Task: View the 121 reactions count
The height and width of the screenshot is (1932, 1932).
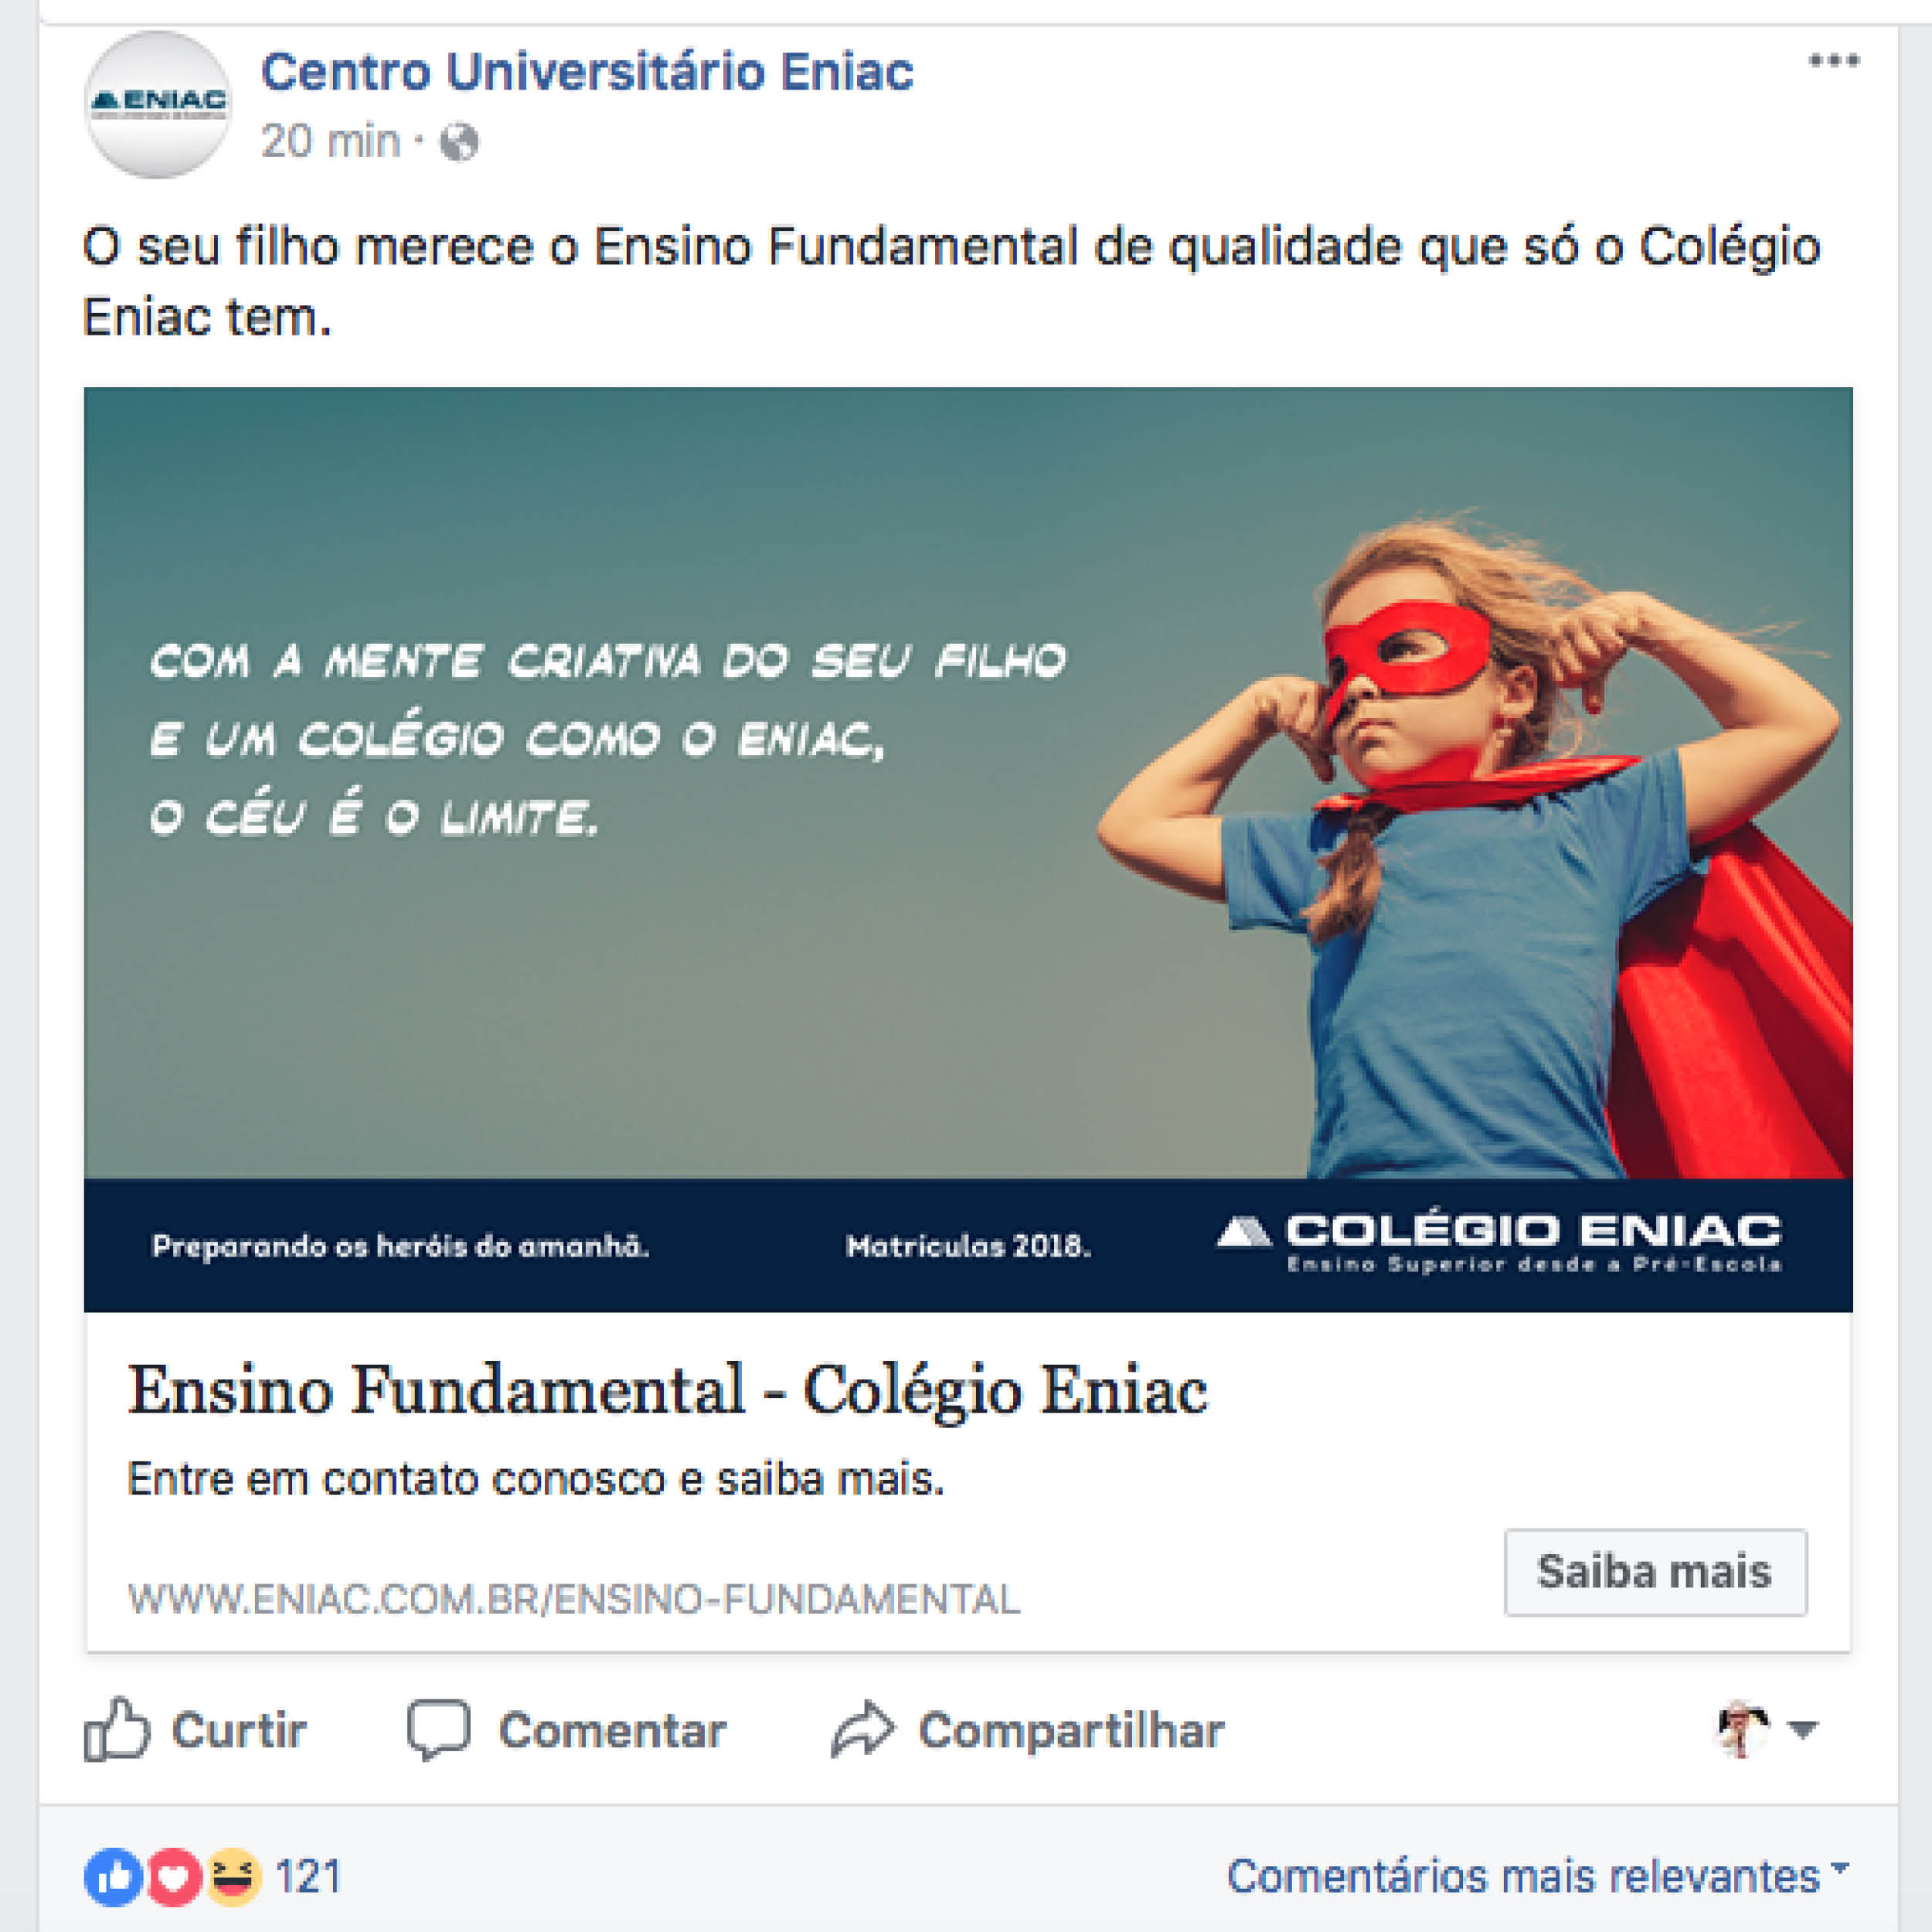Action: pos(308,1877)
